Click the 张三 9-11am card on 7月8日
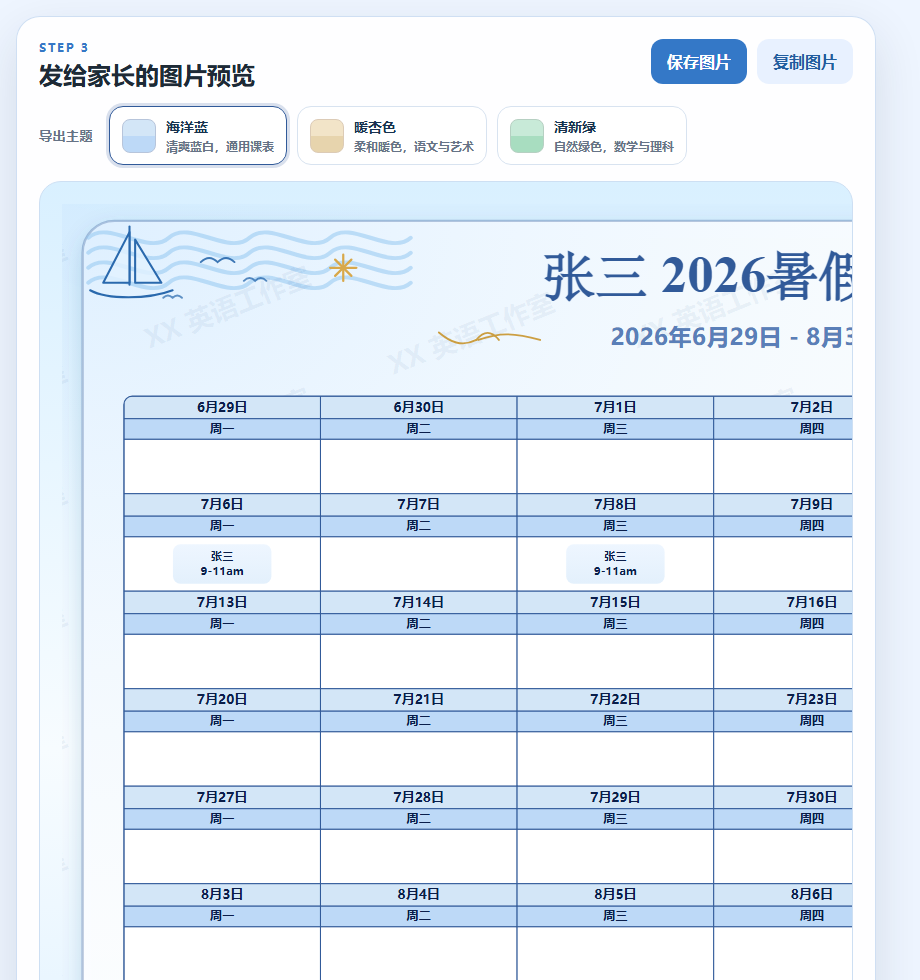Viewport: 920px width, 980px height. point(615,564)
